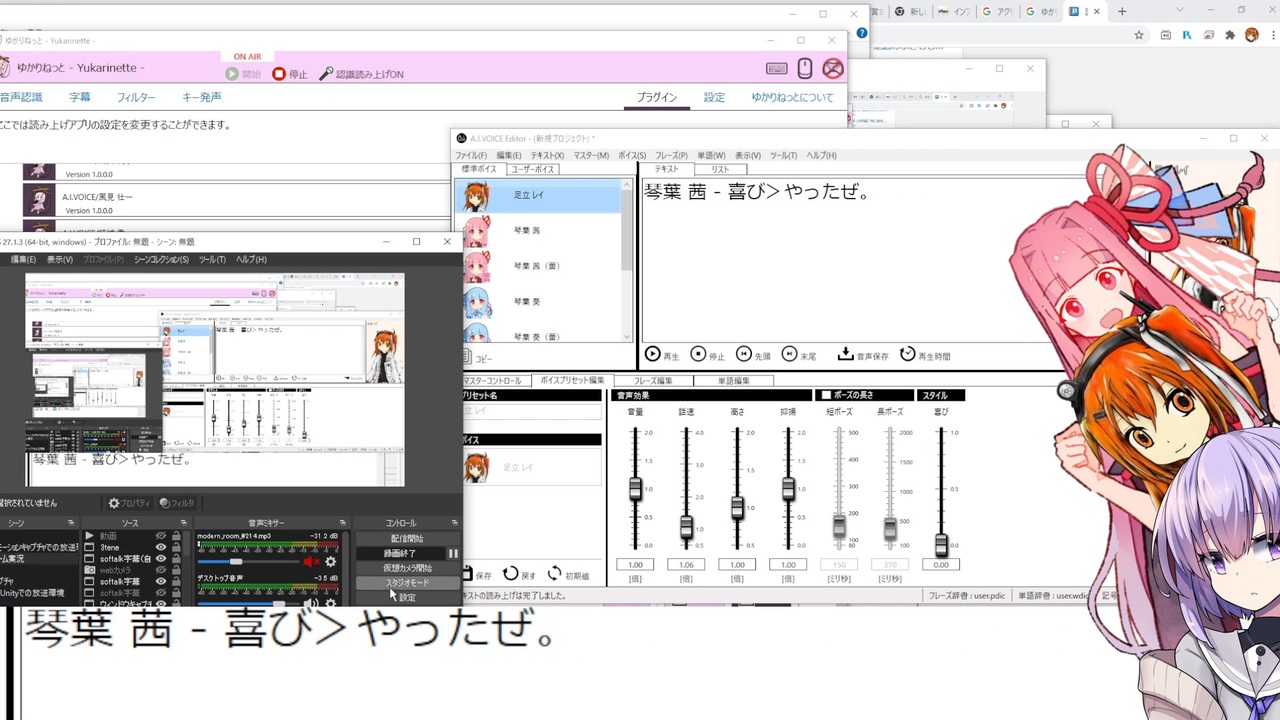Click the 話速 speech speed slider handle

tap(687, 527)
